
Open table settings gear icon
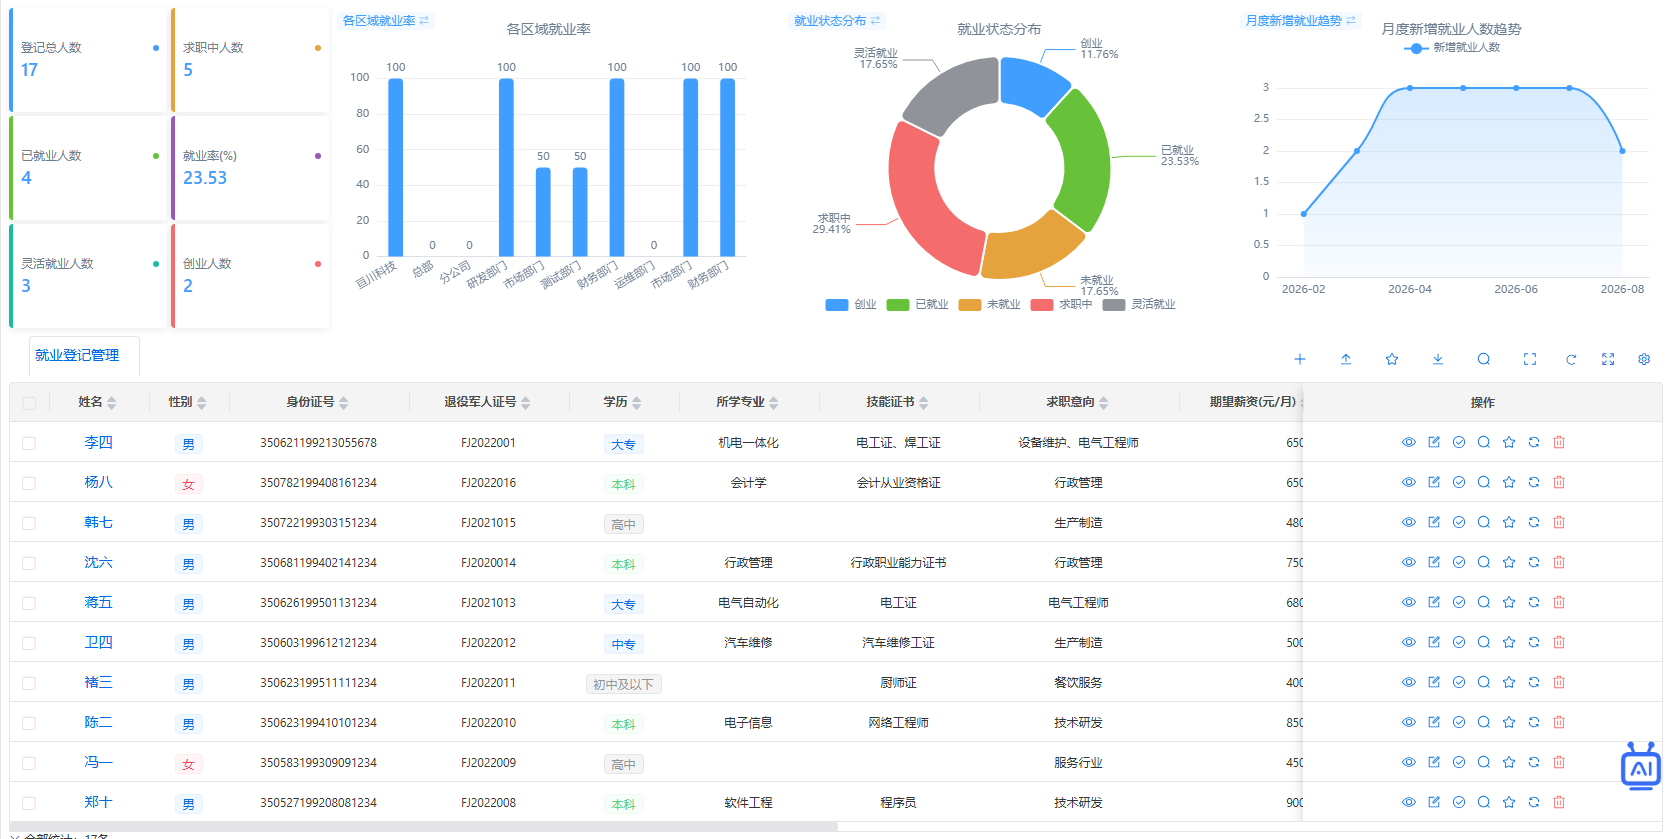(1644, 359)
